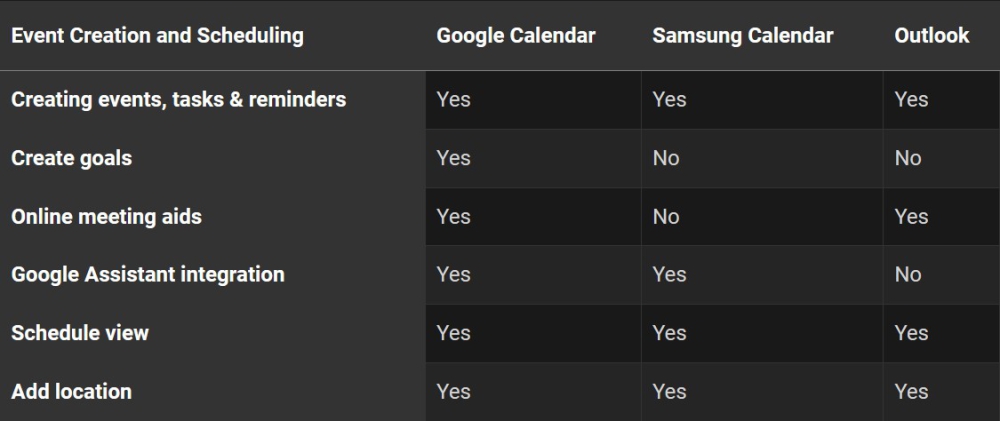Click the Event Creation and Scheduling header
Viewport: 1000px width, 421px height.
pyautogui.click(x=157, y=36)
